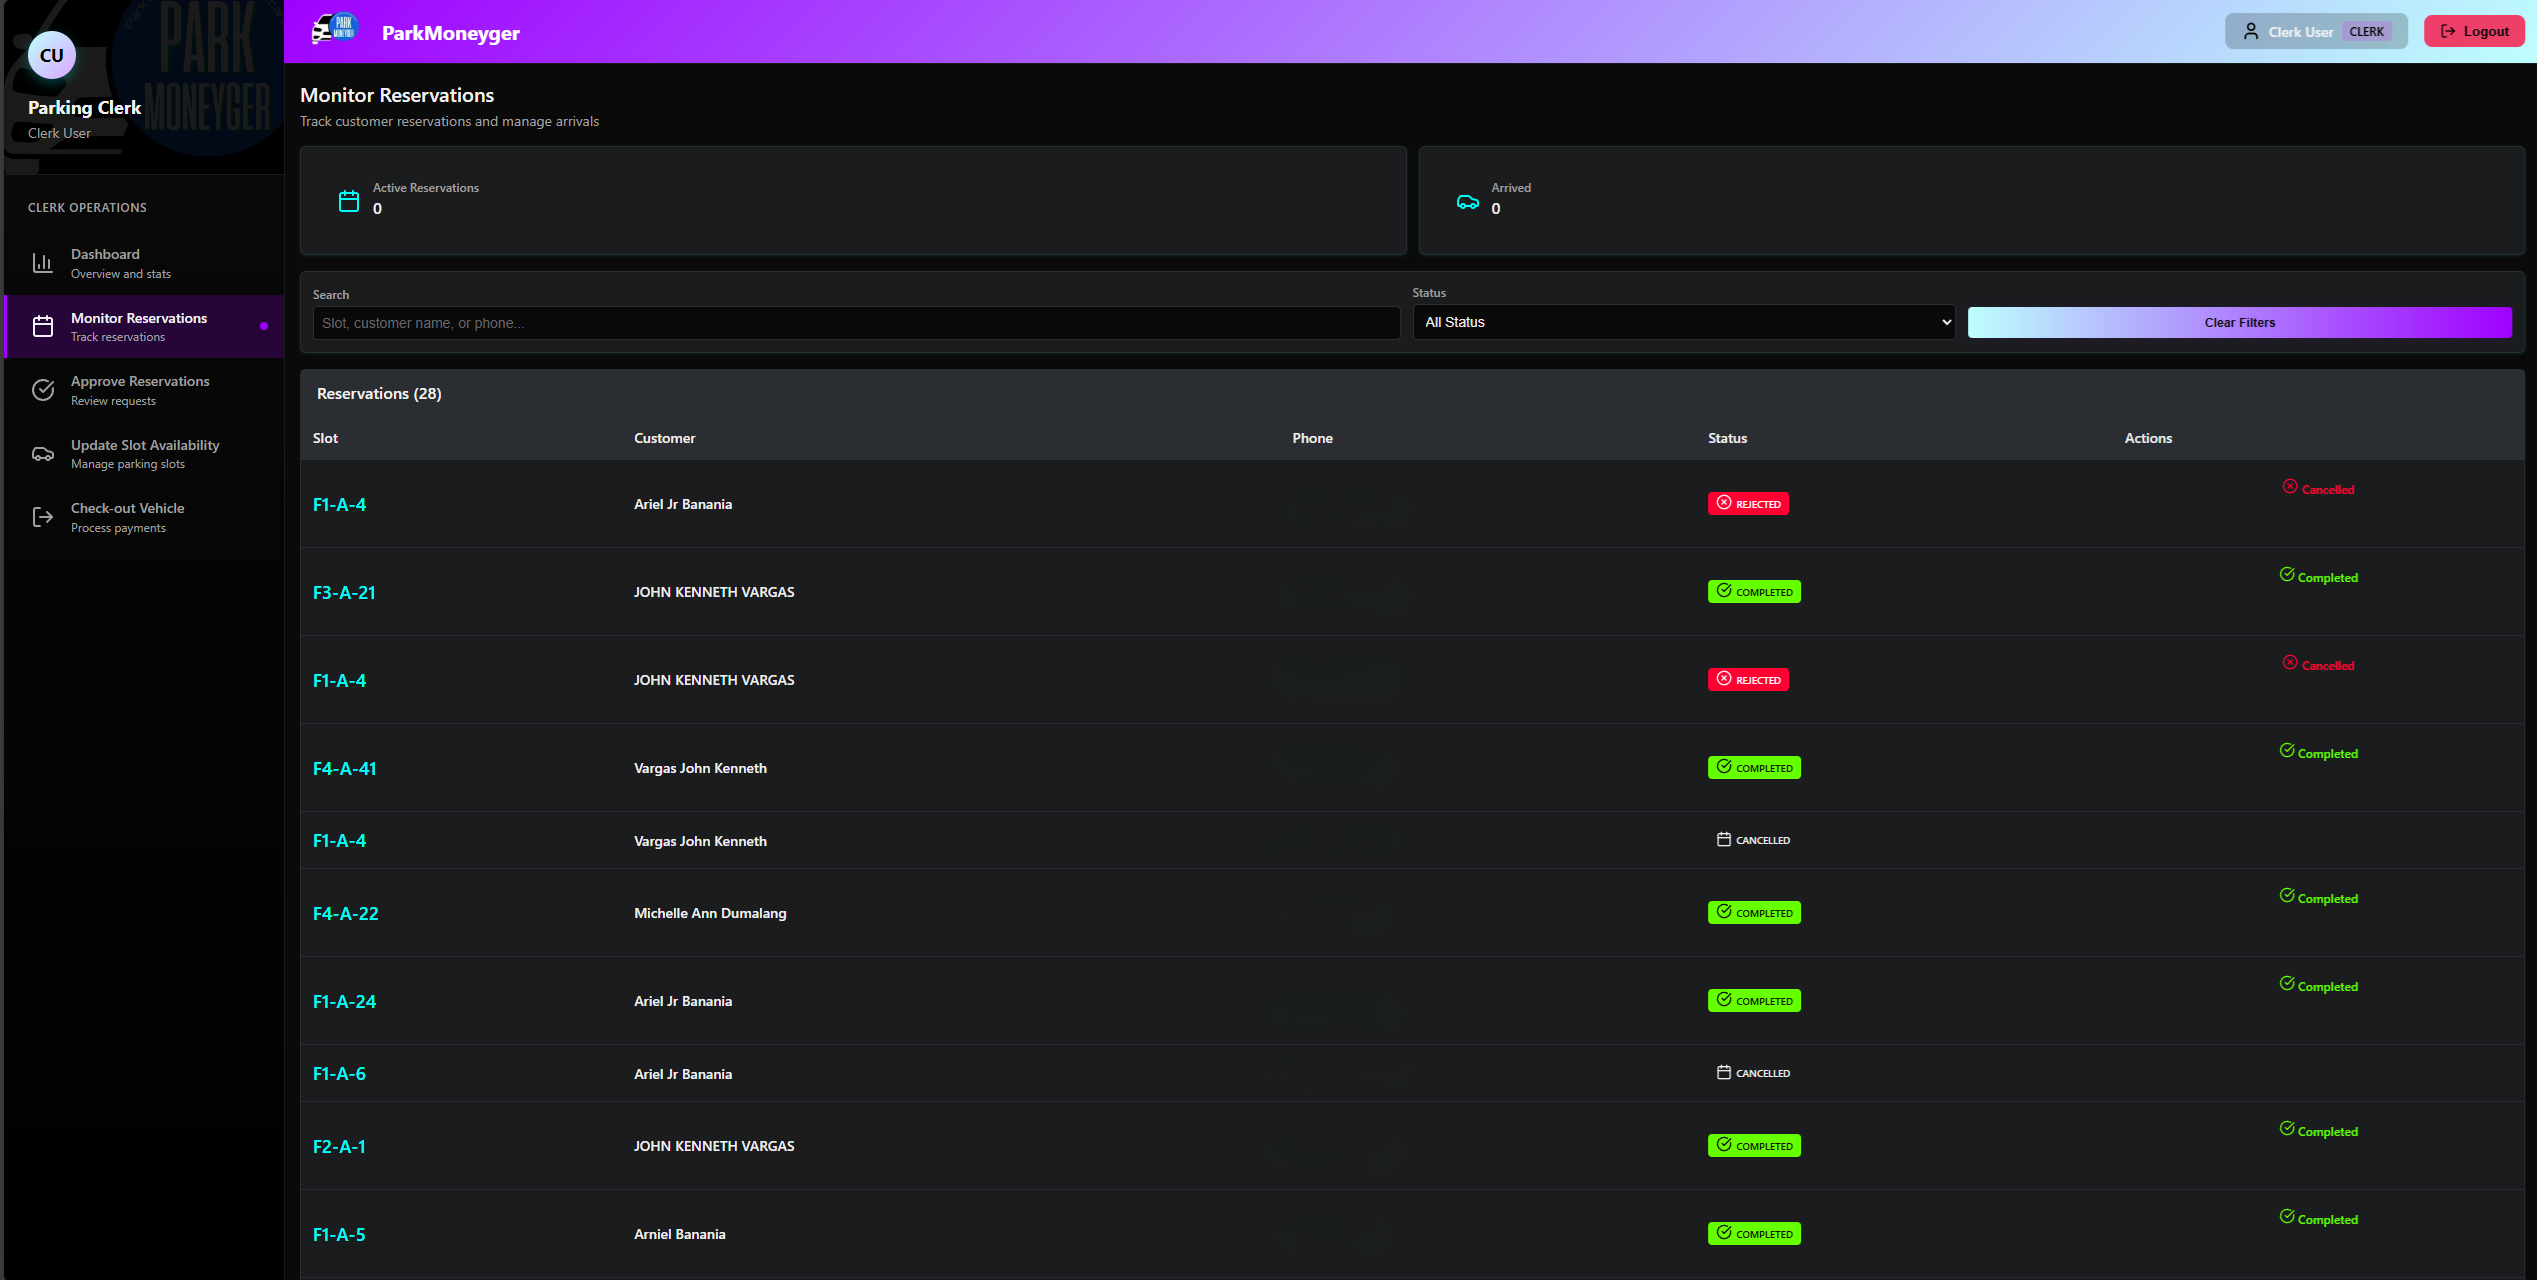The image size is (2537, 1280).
Task: Click the Active Reservations calendar icon
Action: [x=349, y=201]
